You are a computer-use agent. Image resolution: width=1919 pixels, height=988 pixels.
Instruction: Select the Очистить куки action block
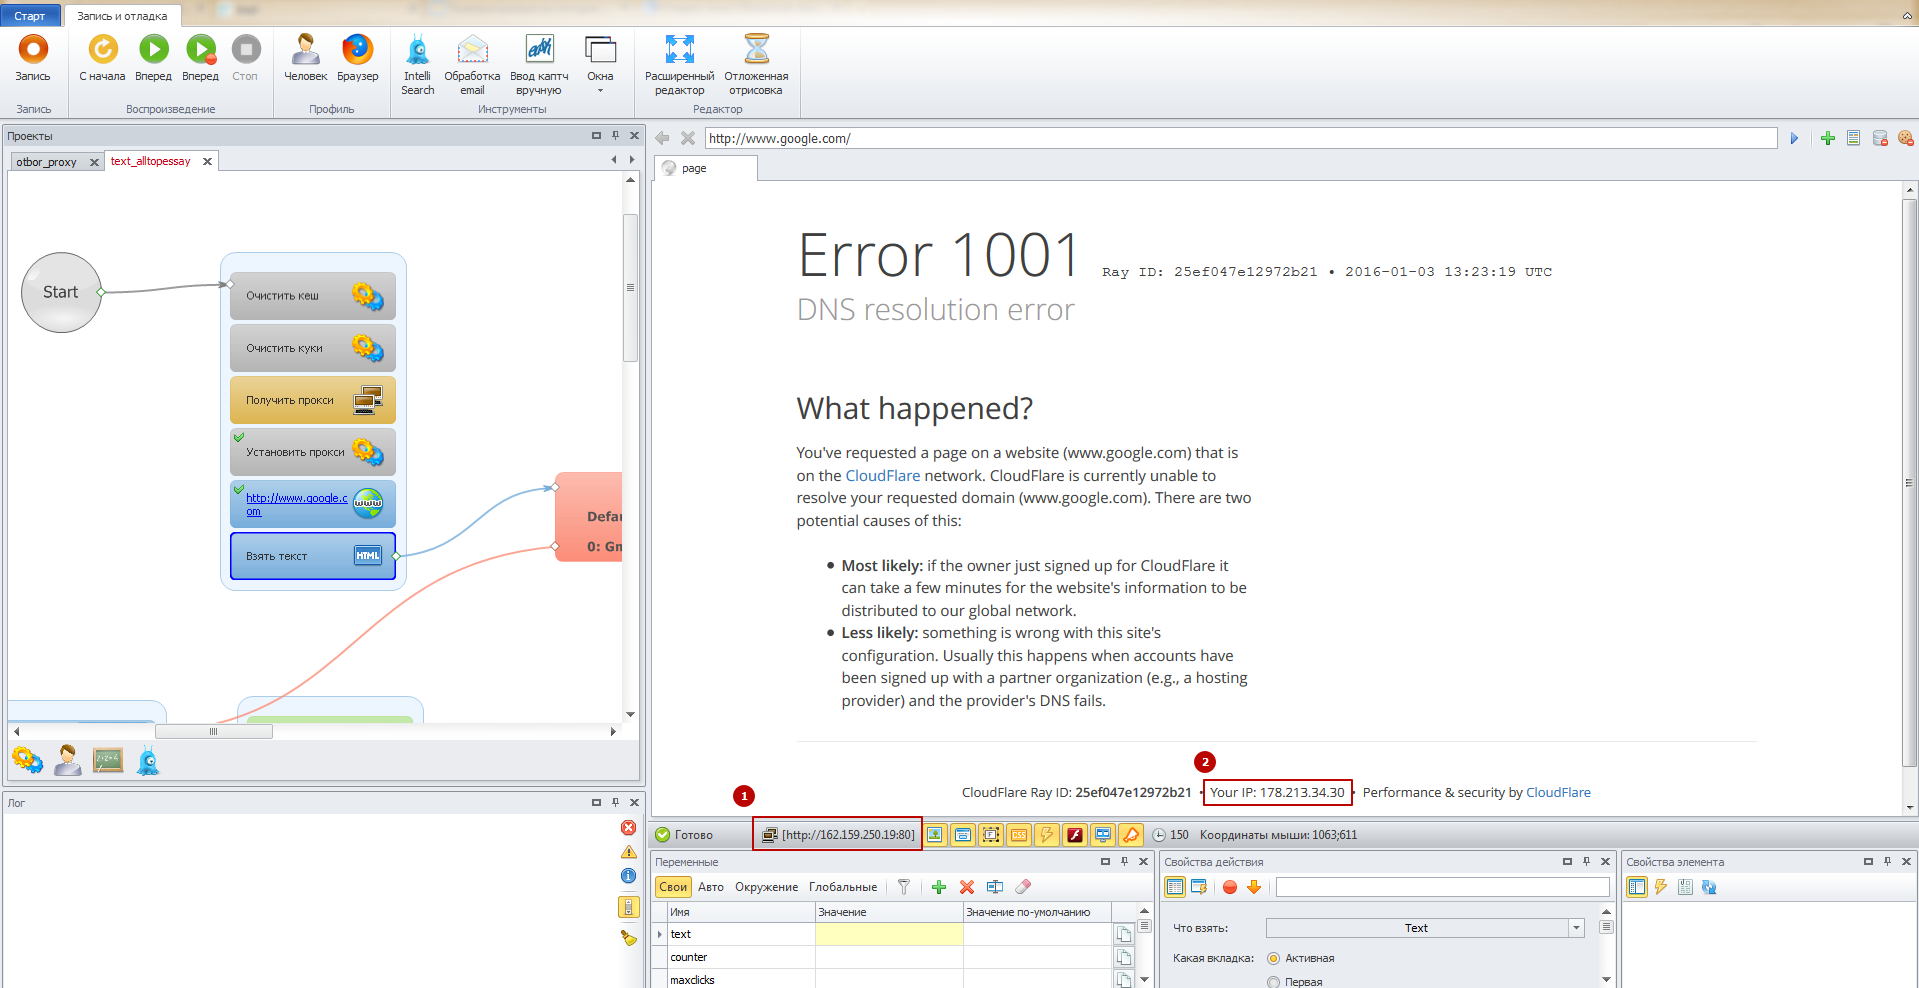[x=313, y=348]
